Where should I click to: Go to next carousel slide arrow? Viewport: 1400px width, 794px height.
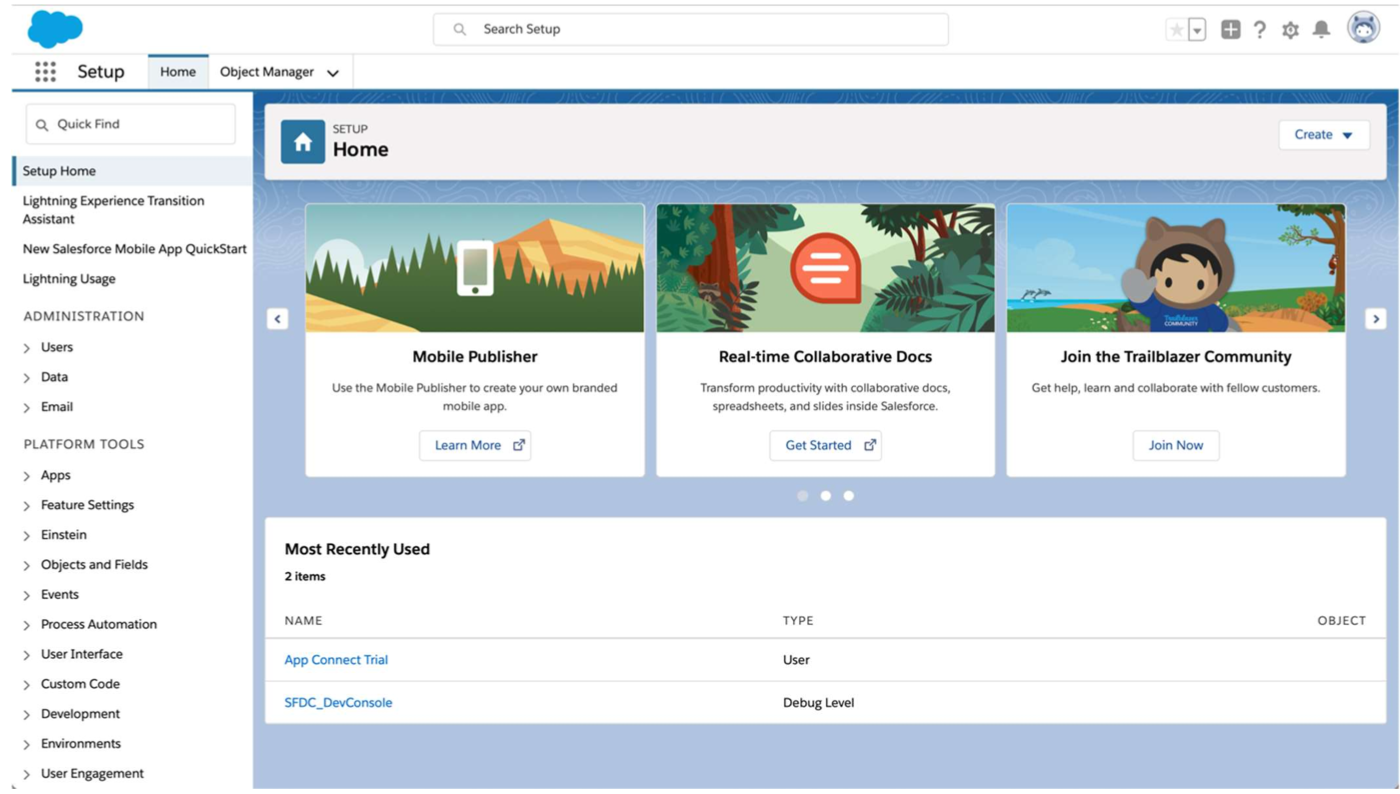pos(1376,319)
